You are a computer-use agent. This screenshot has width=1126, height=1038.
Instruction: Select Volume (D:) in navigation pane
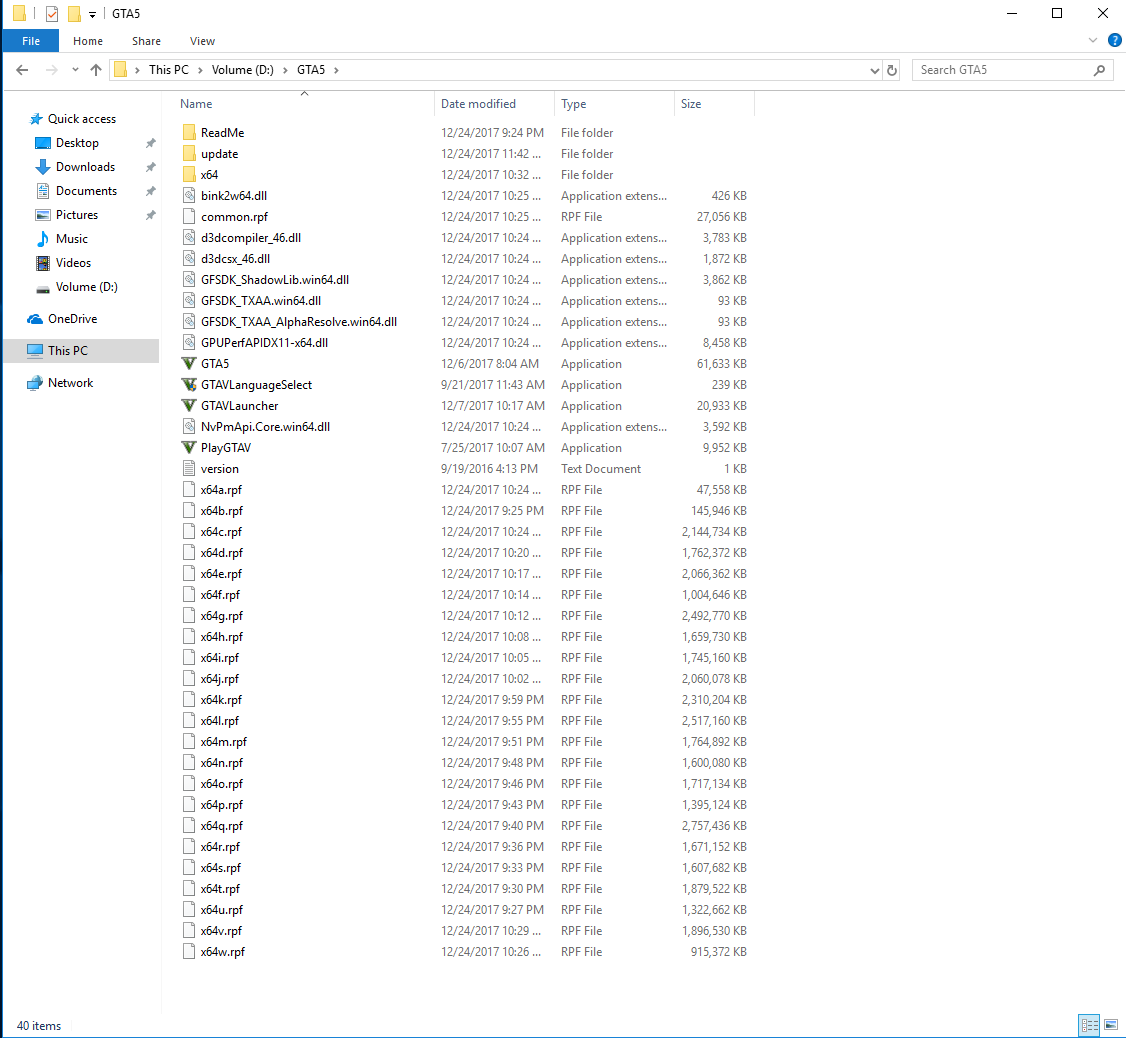pos(86,287)
